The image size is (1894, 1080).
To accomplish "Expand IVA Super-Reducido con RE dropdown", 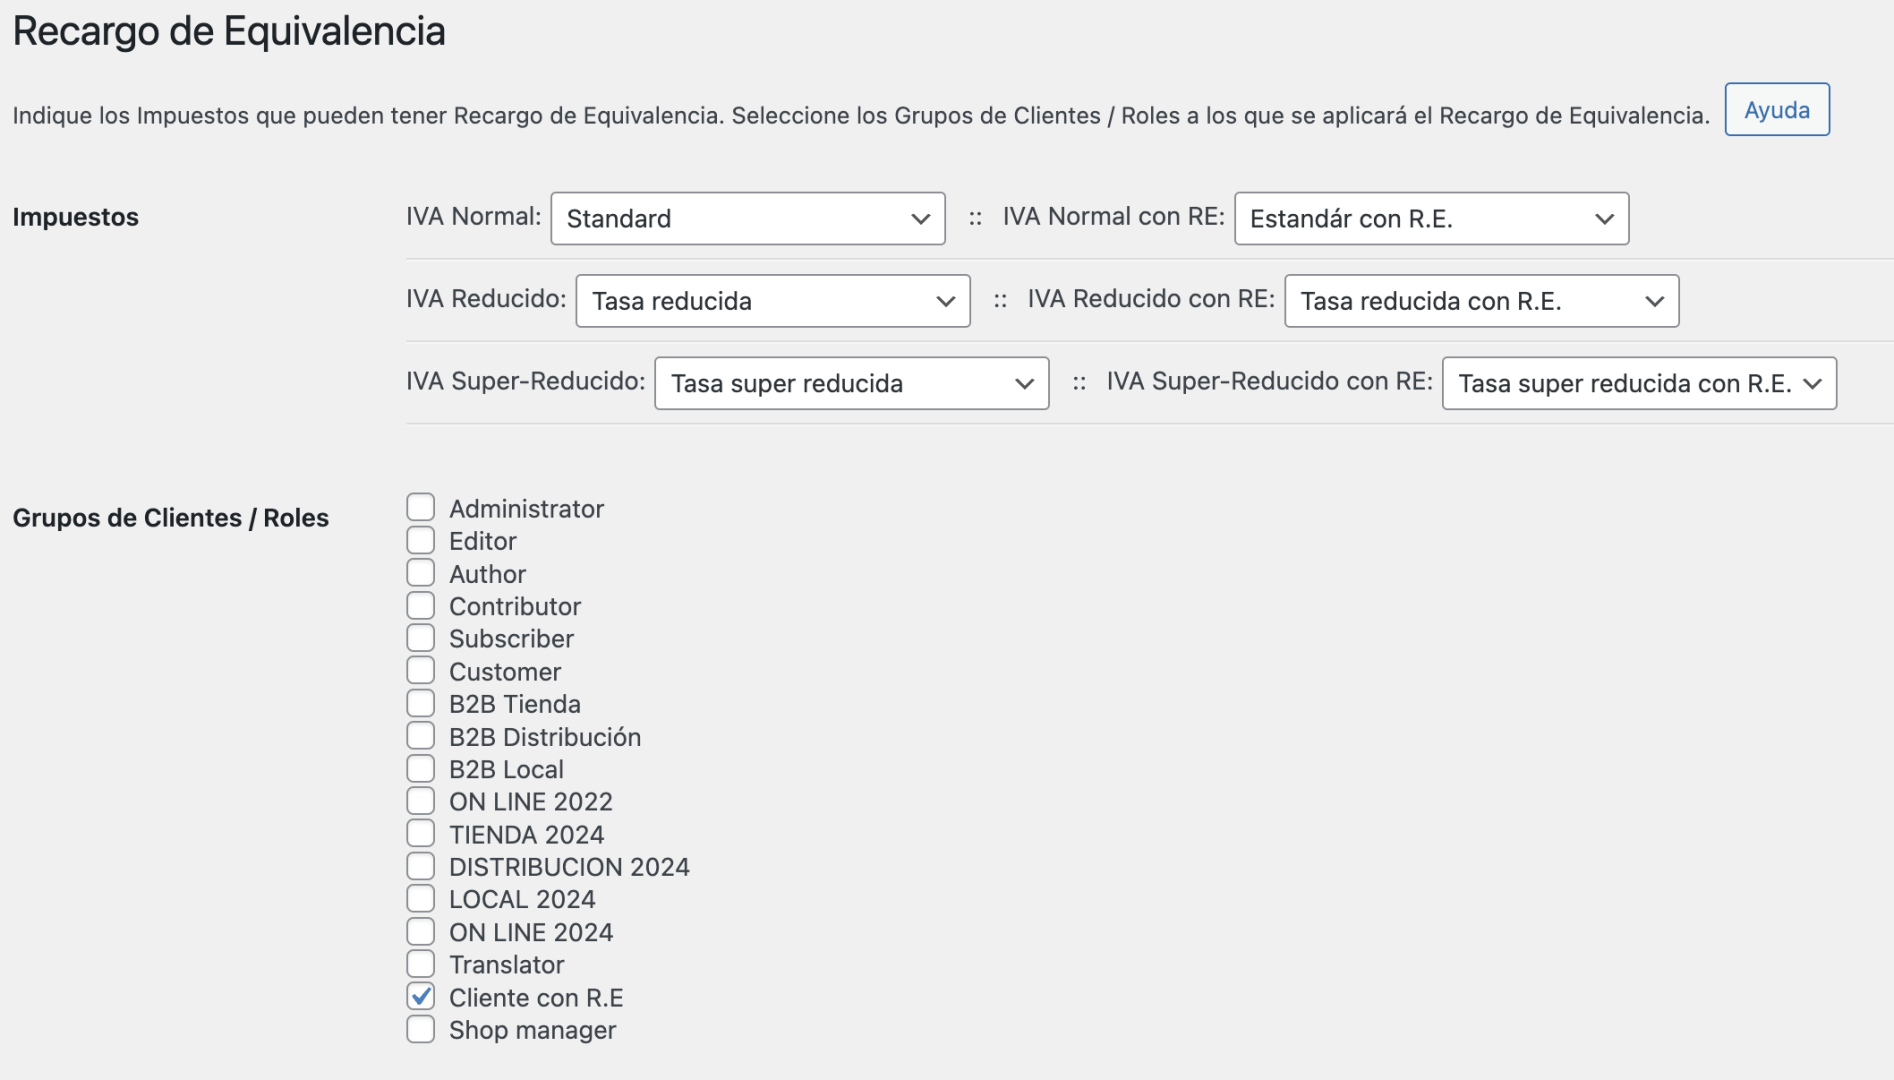I will point(1639,383).
